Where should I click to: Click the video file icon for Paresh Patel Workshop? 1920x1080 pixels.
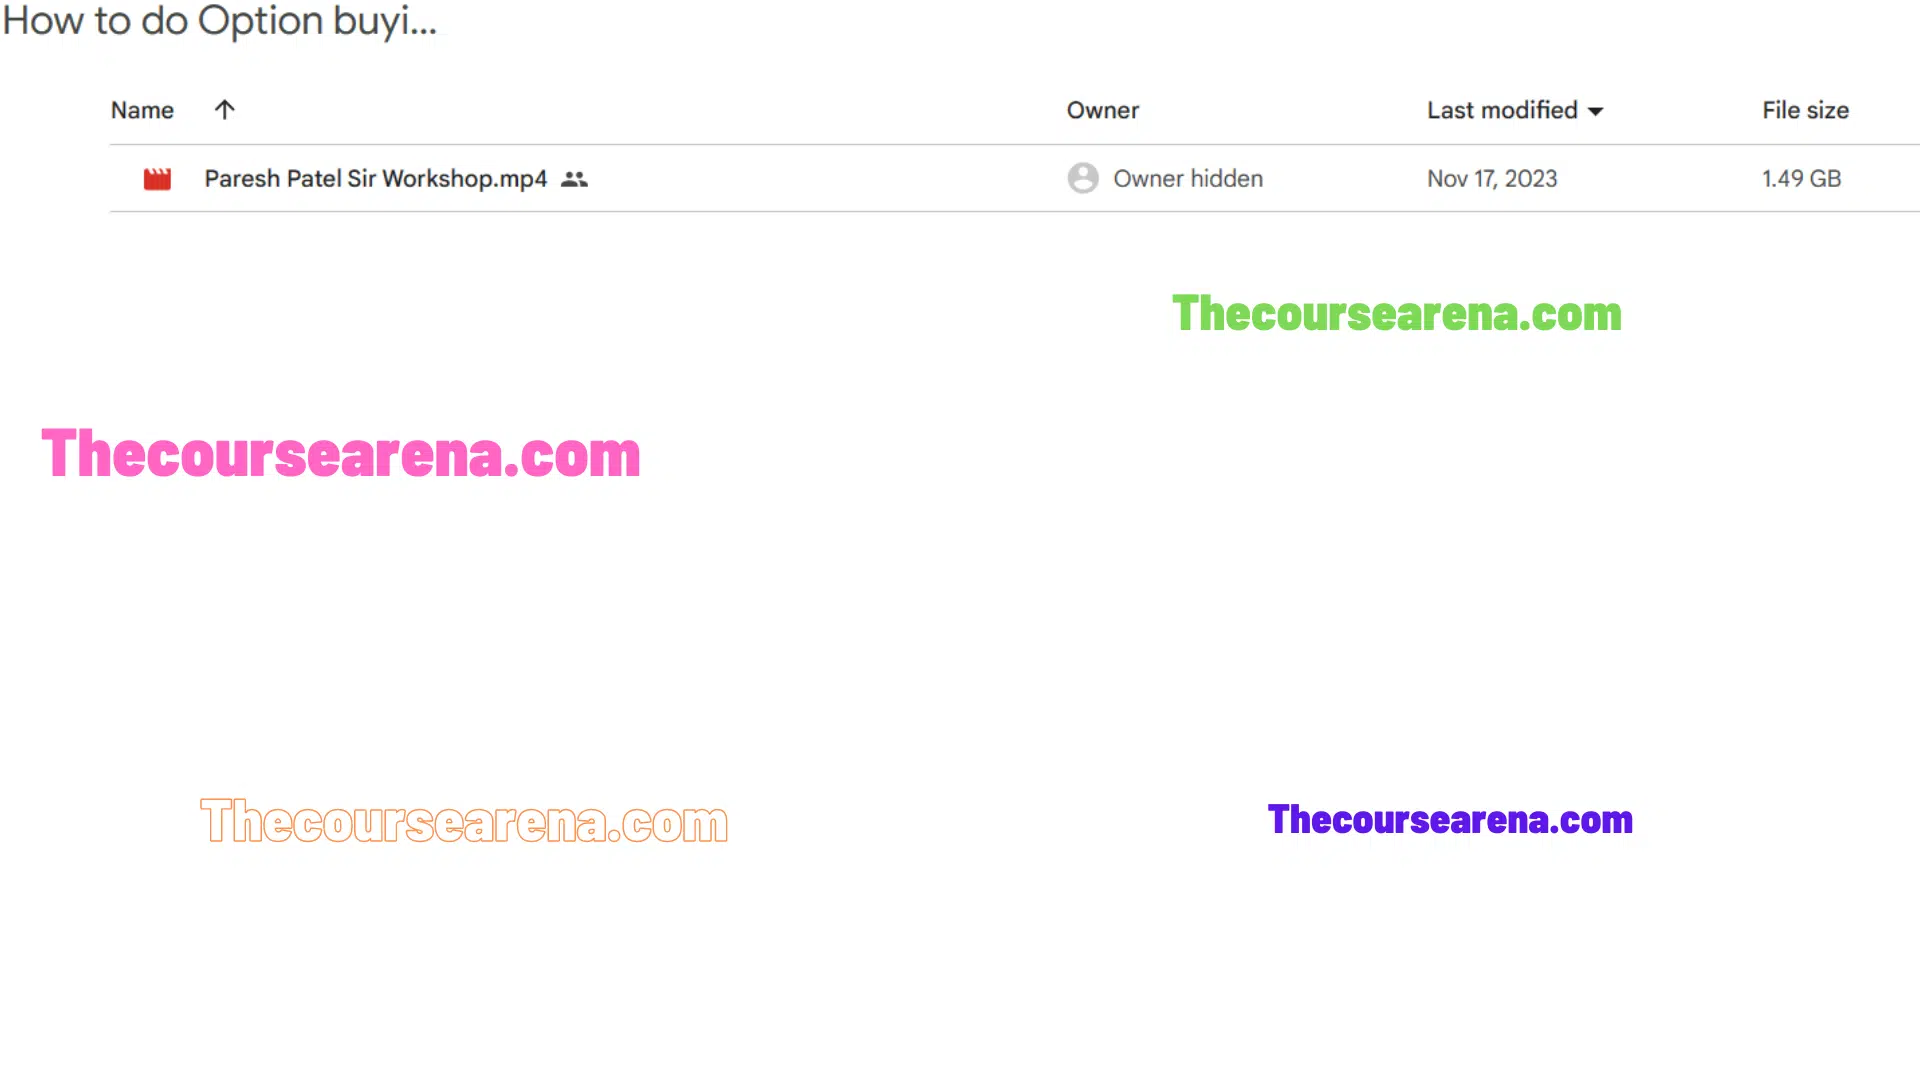(156, 178)
